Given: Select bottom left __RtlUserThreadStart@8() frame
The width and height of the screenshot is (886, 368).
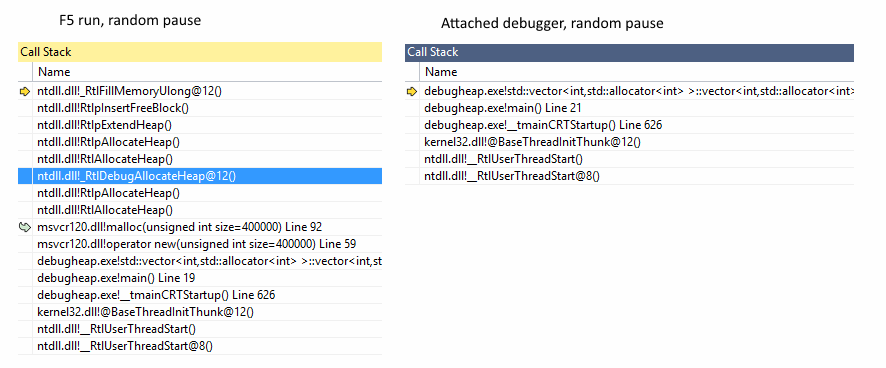Looking at the screenshot, I should [200, 346].
